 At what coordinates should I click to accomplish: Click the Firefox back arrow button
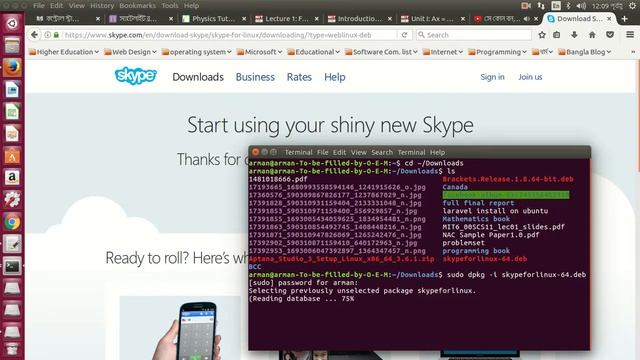35,35
